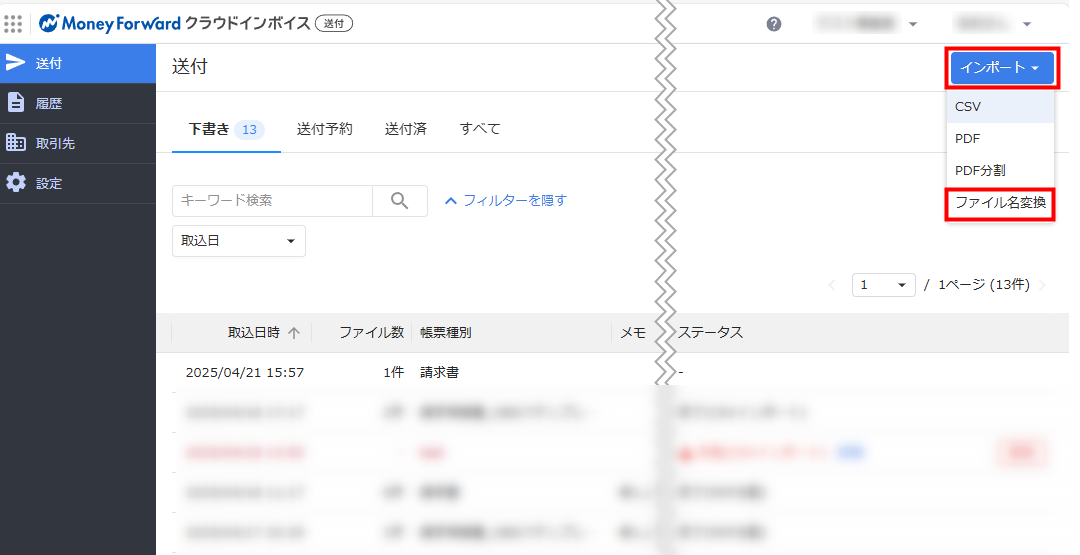1080x555 pixels.
Task: Click the 1ページ (13件) pagination text
Action: tap(984, 285)
